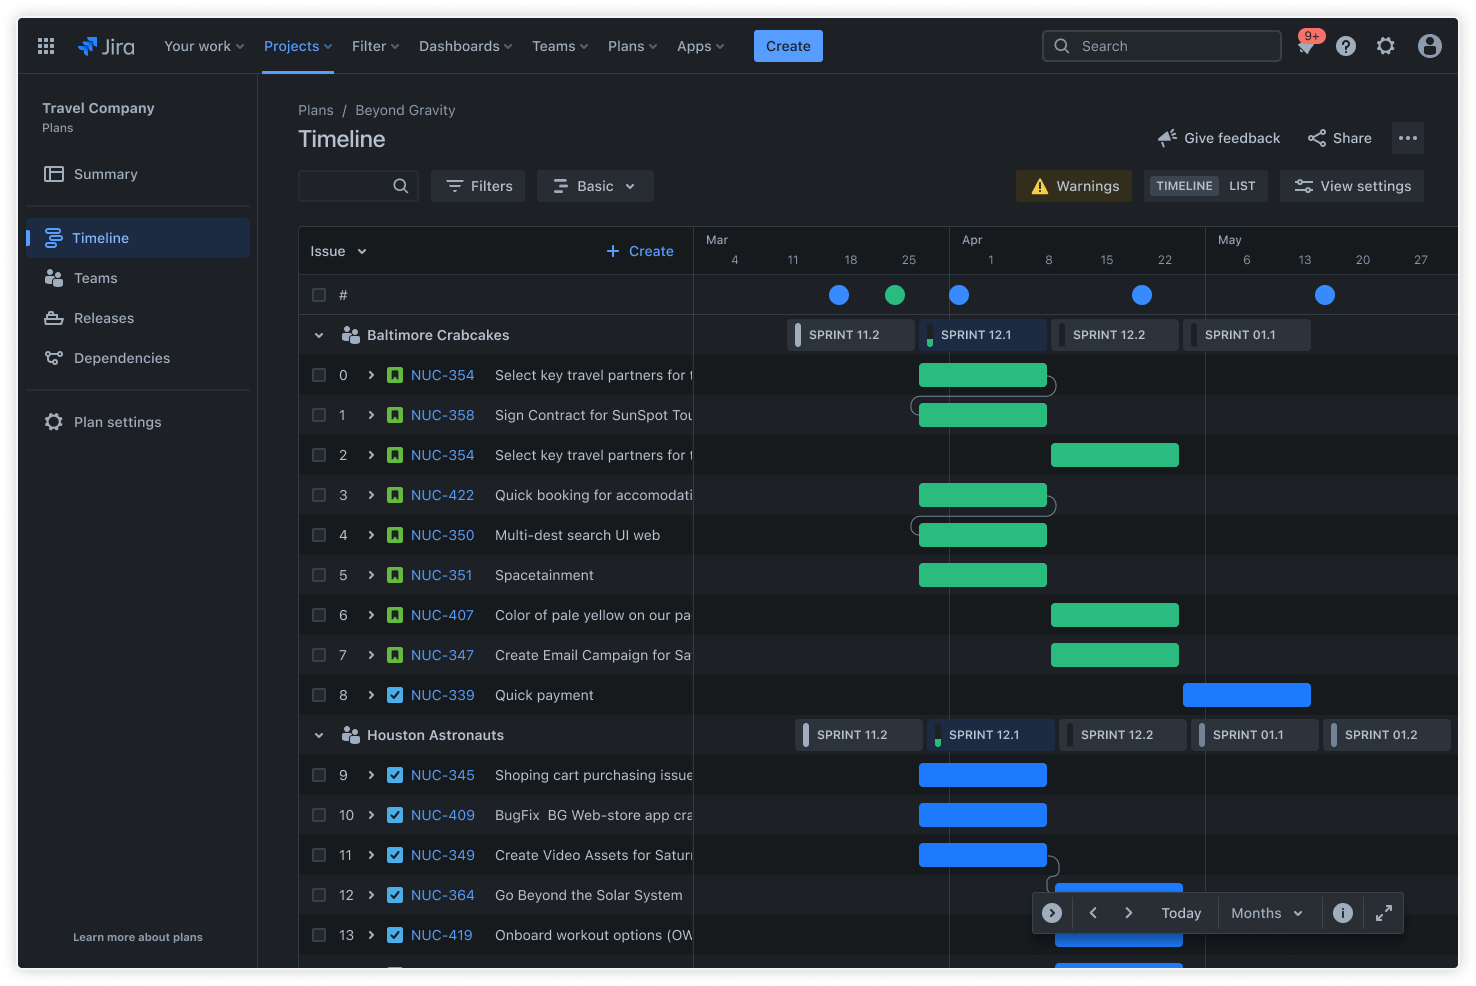Open the Months zoom dropdown

click(1265, 912)
